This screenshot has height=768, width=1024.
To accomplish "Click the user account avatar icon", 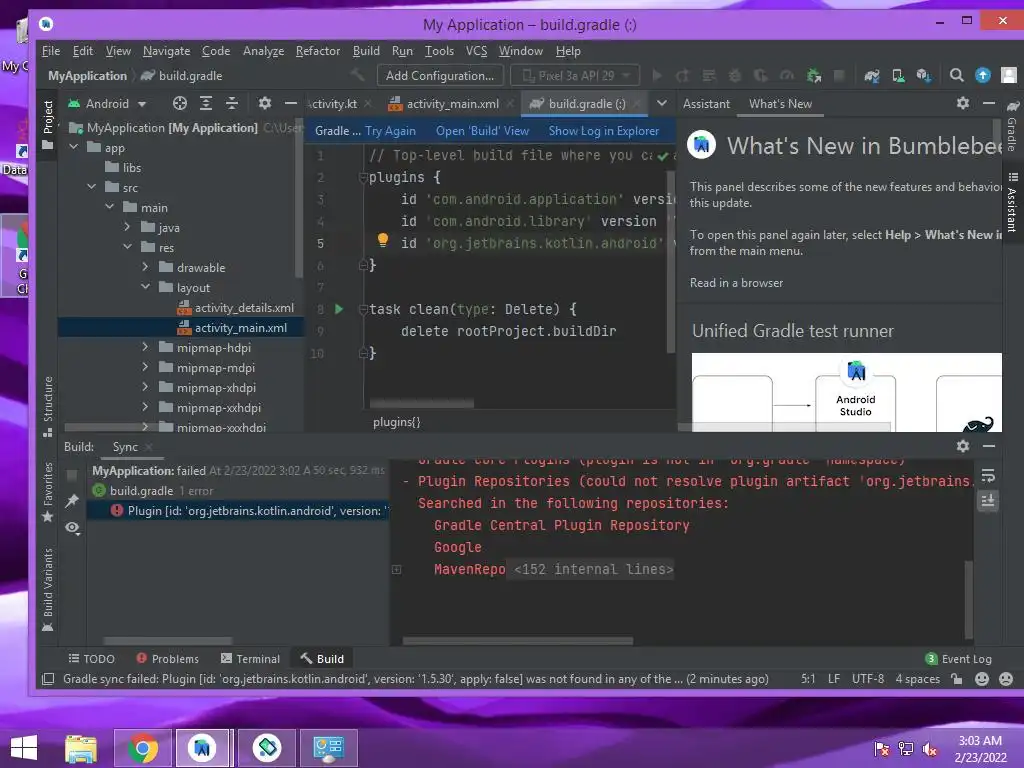I will (x=1008, y=76).
